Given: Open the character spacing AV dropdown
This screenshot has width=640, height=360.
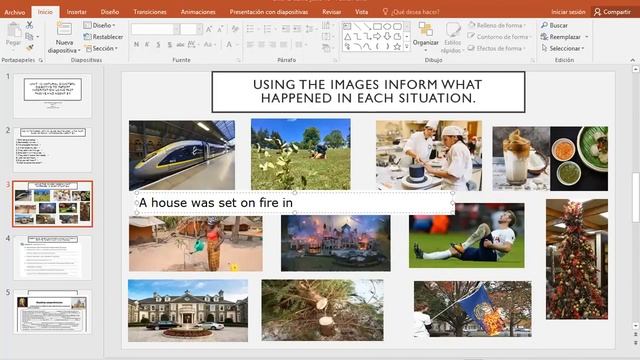Looking at the screenshot, I should (192, 44).
